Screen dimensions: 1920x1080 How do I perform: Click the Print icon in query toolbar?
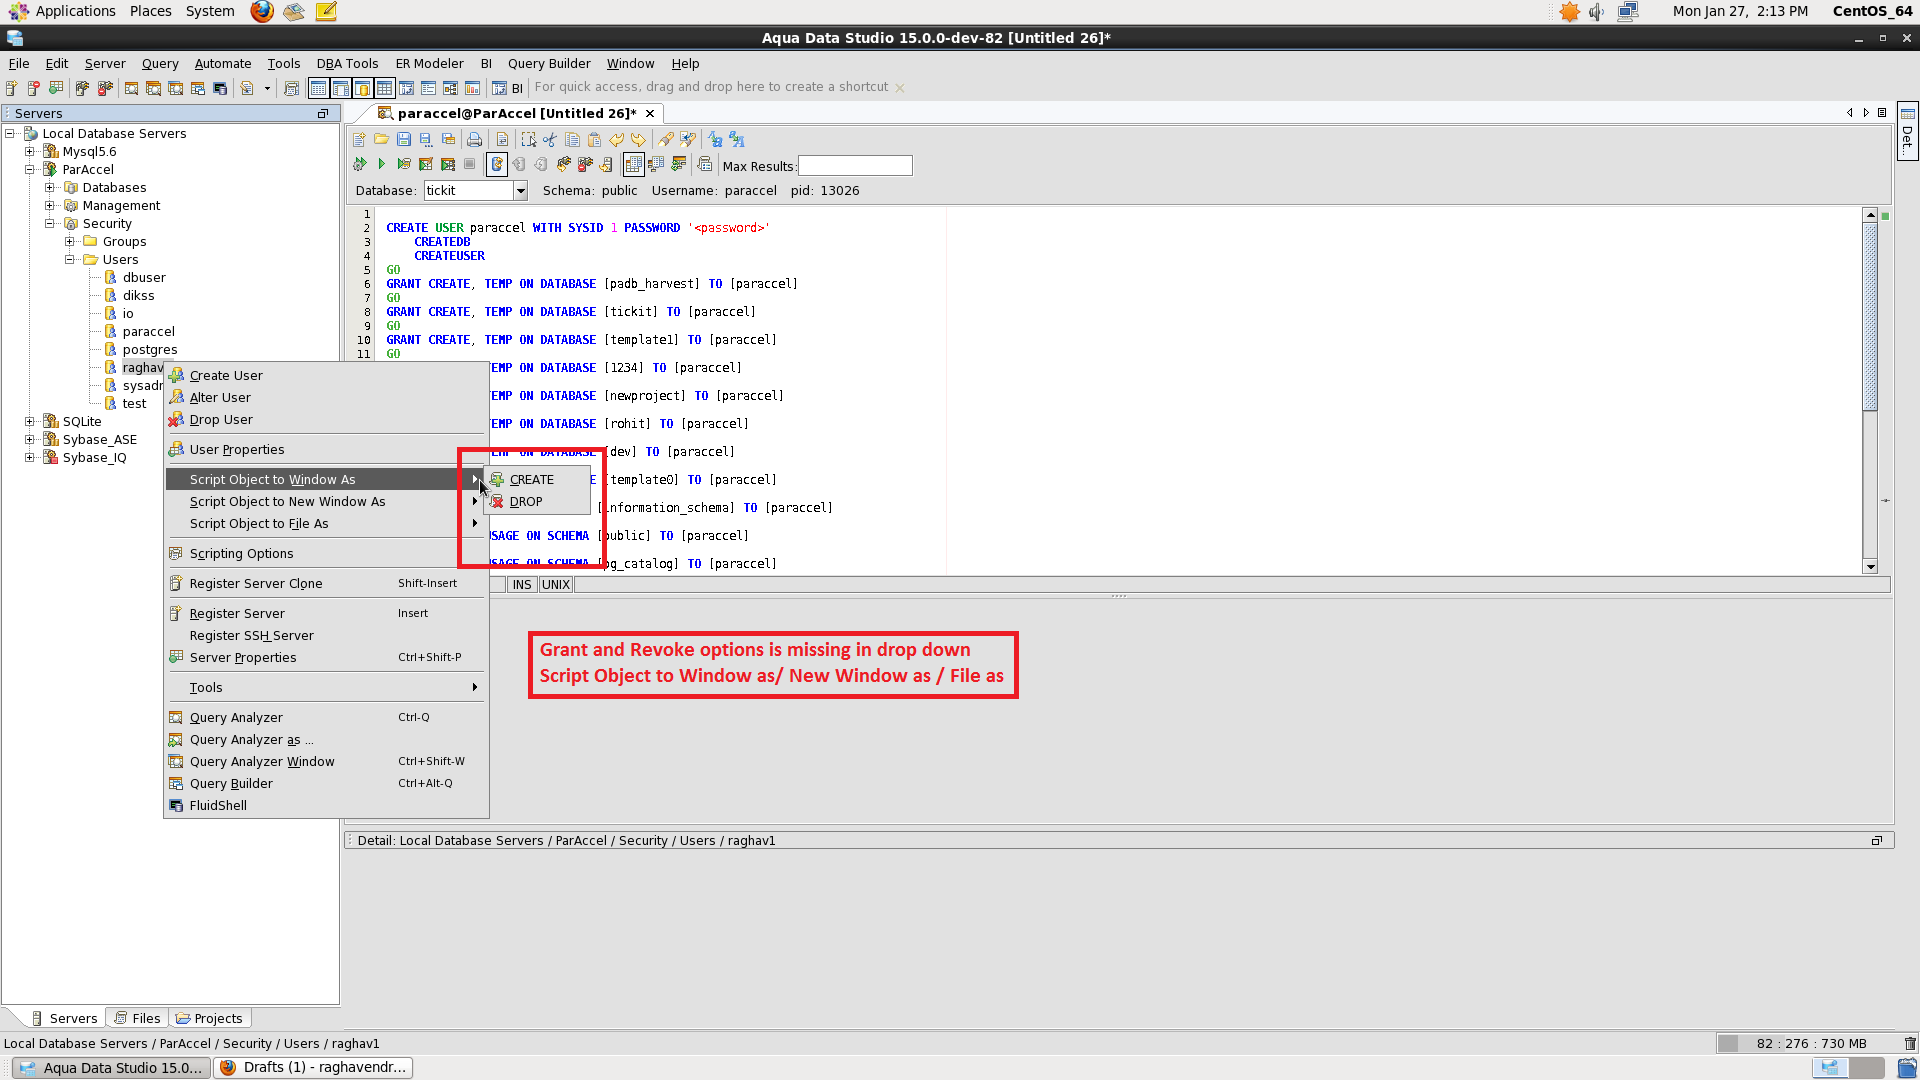coord(474,140)
